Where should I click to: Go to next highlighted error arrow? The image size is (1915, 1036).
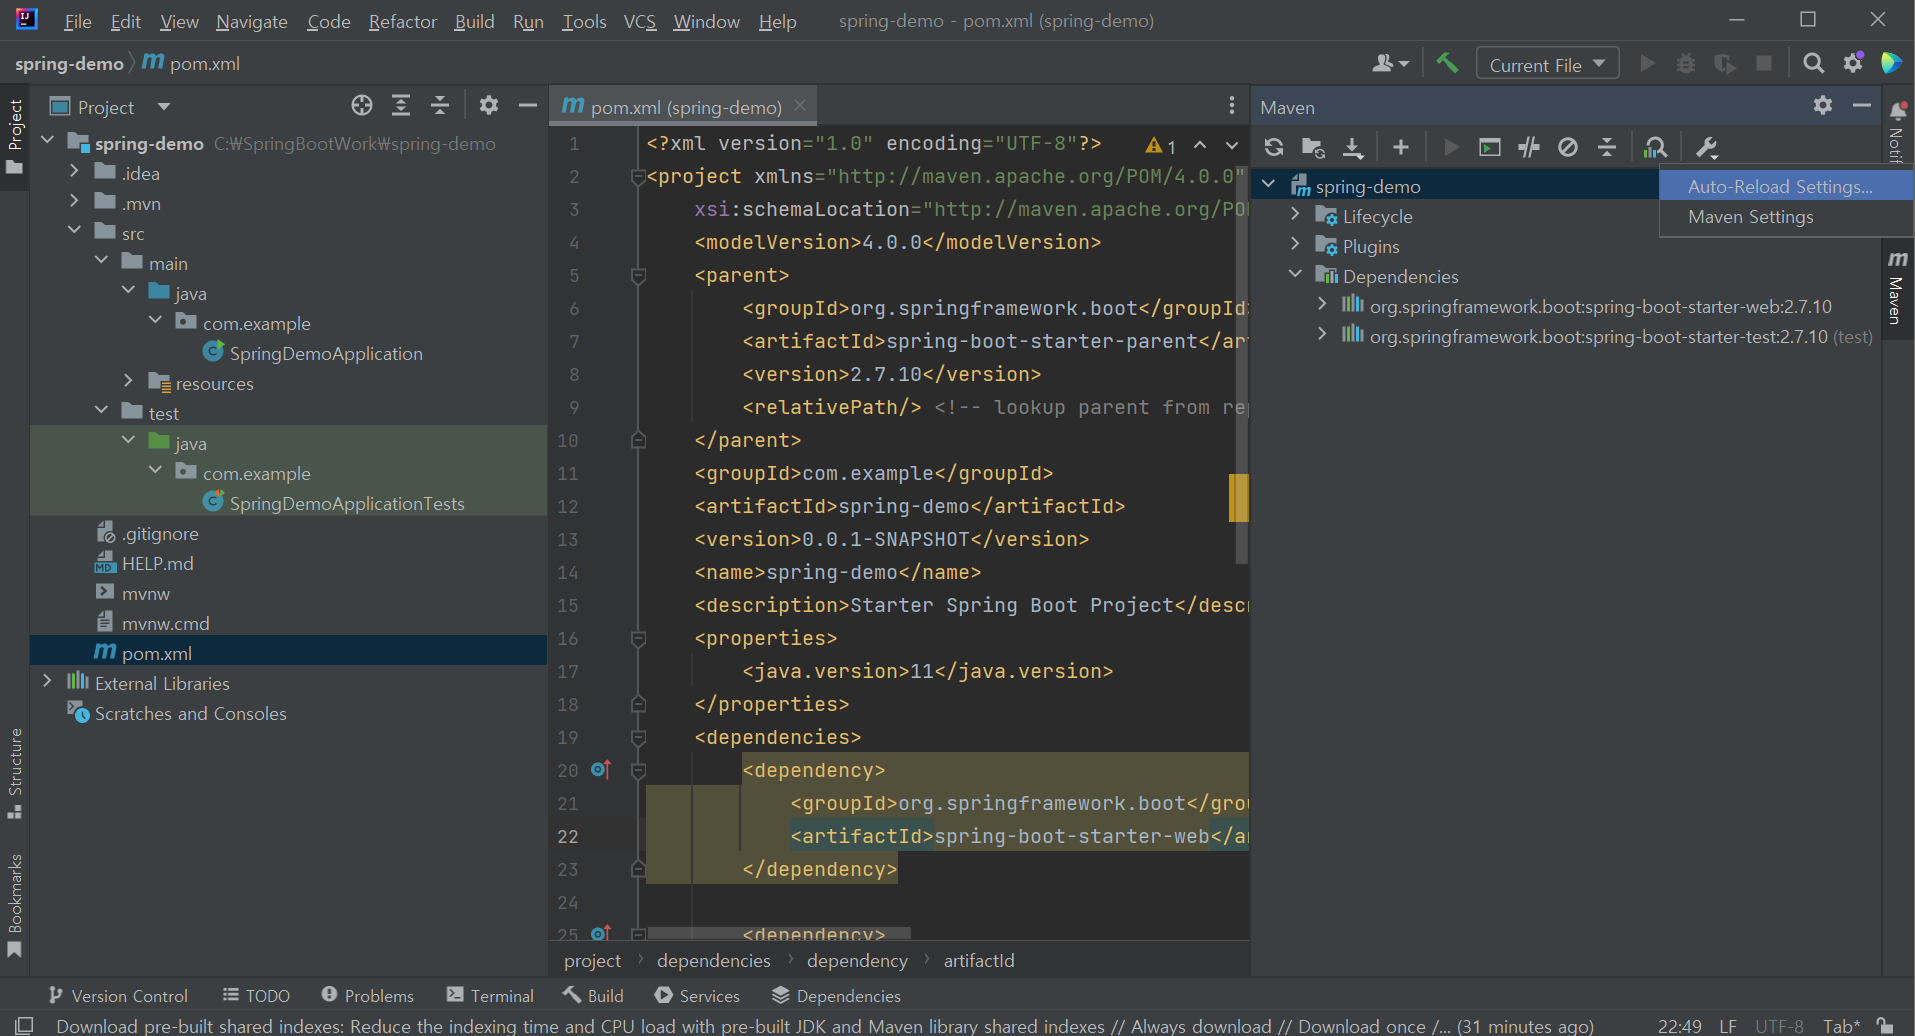(1232, 146)
